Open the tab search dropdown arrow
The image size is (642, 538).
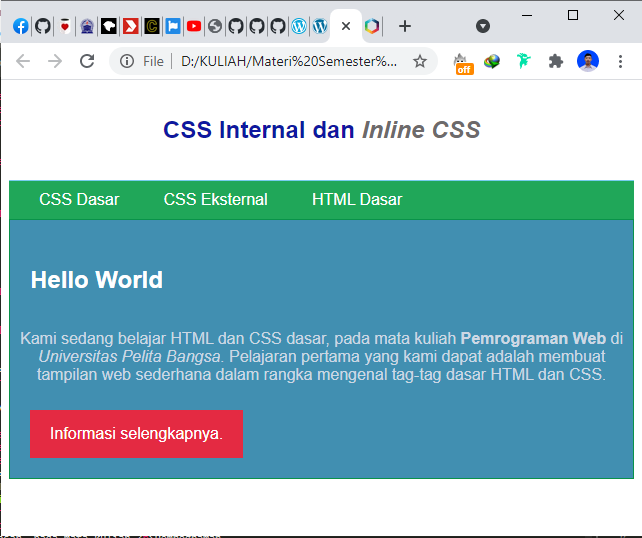483,26
